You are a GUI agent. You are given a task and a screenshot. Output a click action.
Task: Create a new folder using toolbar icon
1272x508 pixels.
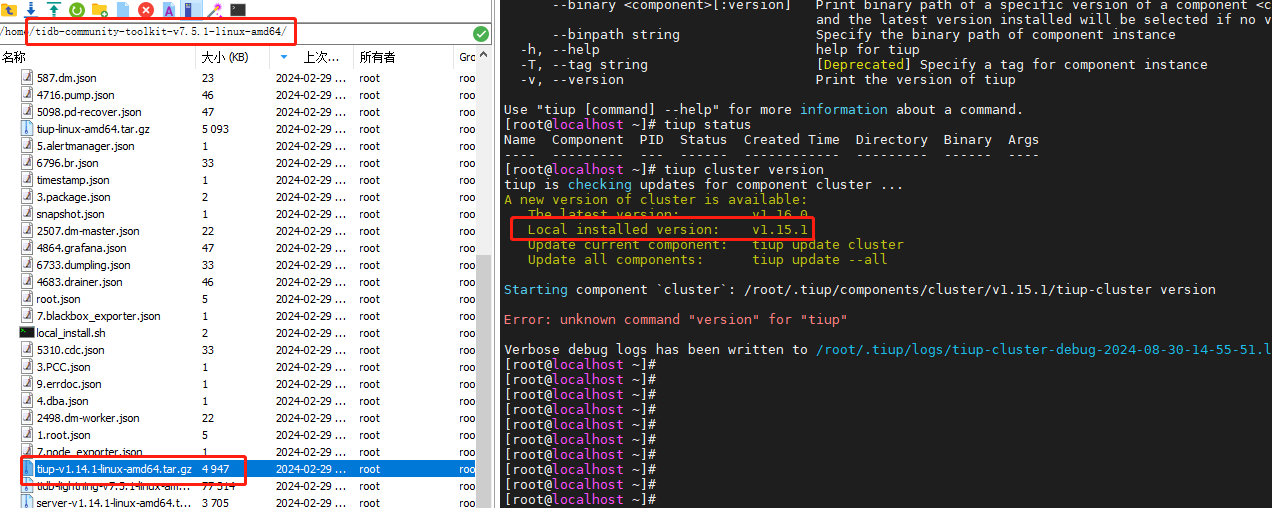pyautogui.click(x=100, y=9)
